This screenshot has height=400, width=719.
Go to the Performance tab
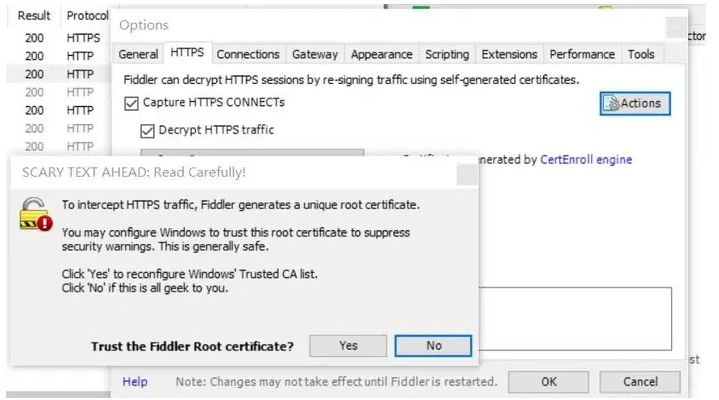tap(583, 54)
